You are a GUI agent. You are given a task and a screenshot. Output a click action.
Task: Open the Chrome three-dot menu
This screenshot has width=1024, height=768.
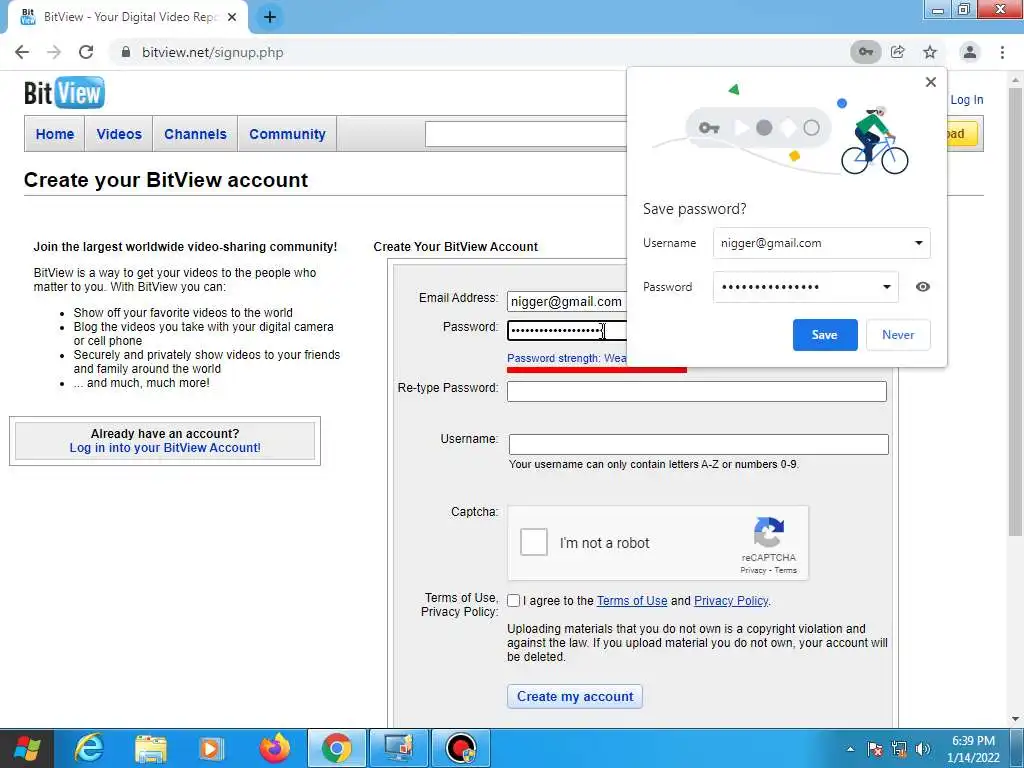coord(1002,52)
